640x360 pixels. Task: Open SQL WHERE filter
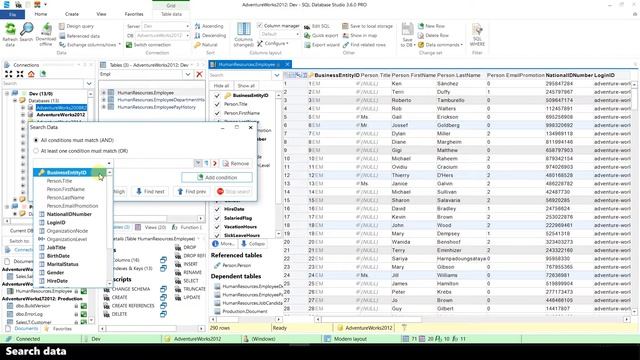(477, 35)
